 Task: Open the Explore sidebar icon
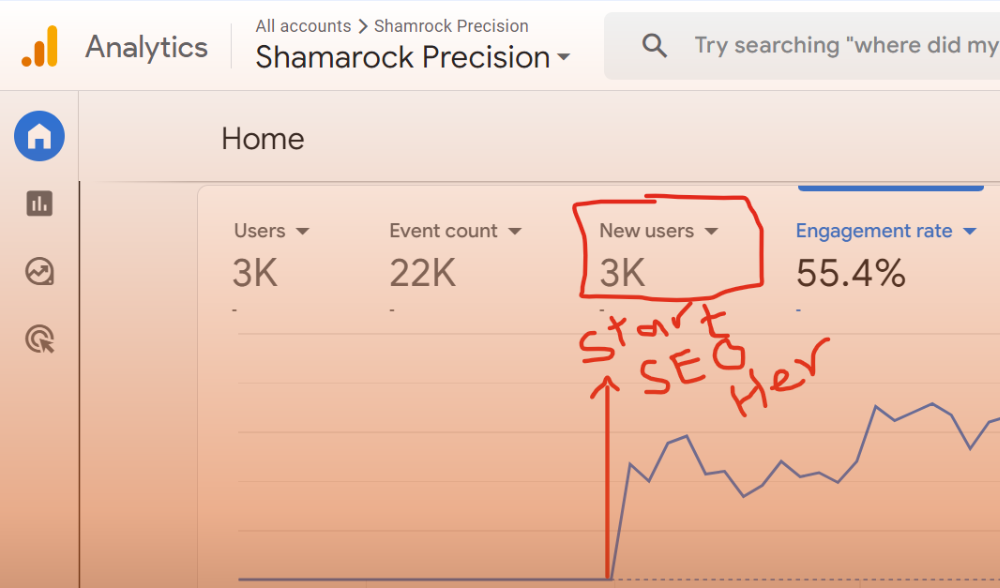tap(39, 272)
